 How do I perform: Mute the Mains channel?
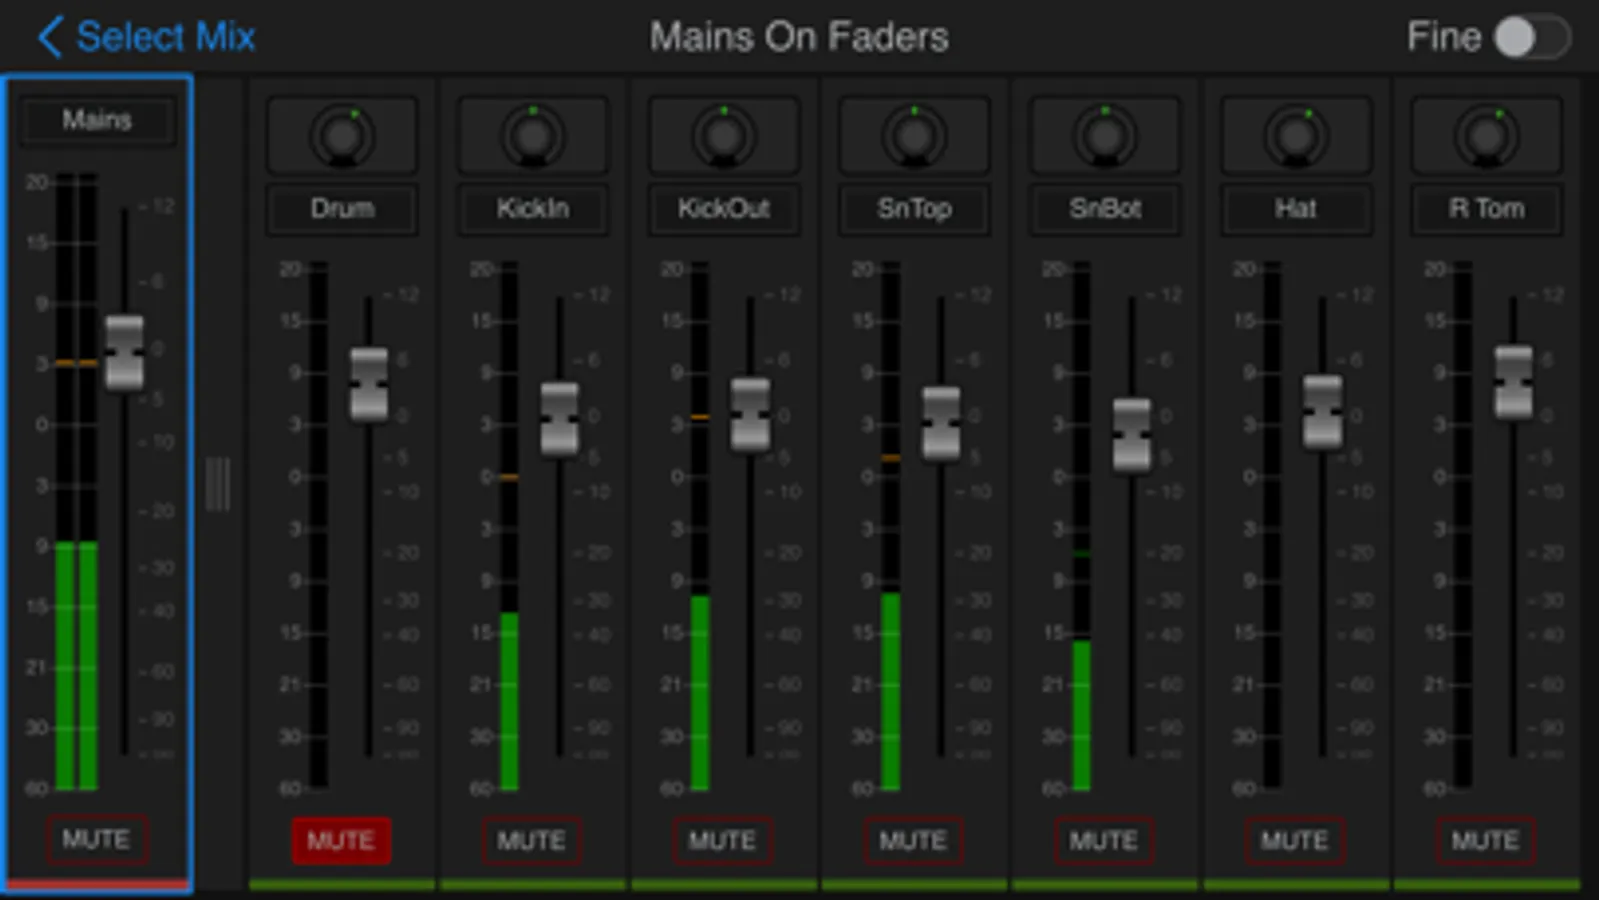(x=97, y=839)
